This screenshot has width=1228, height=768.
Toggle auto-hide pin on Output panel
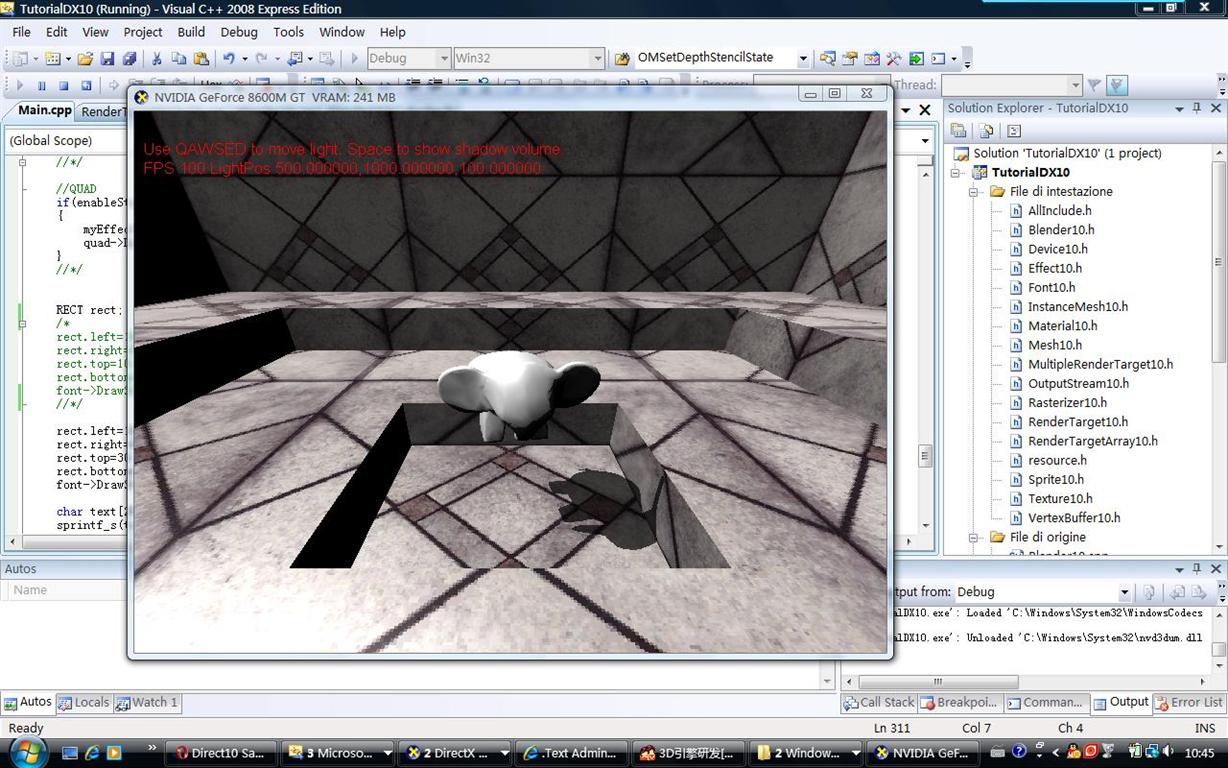pos(1196,569)
